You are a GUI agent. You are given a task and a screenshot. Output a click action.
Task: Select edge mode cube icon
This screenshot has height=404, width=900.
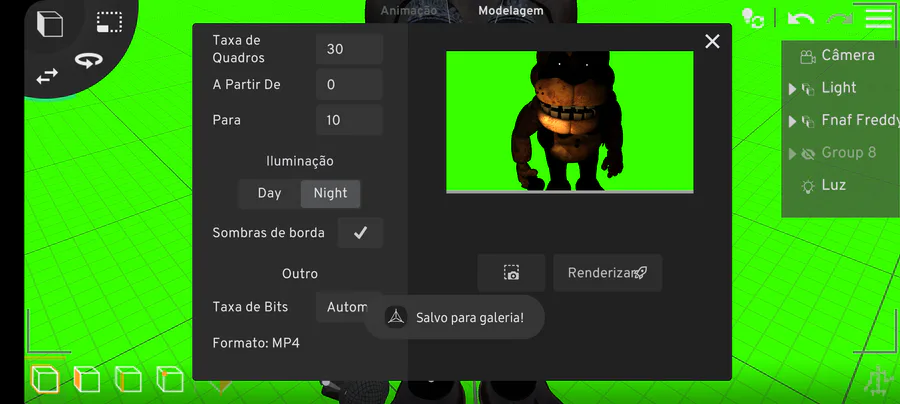[x=128, y=379]
